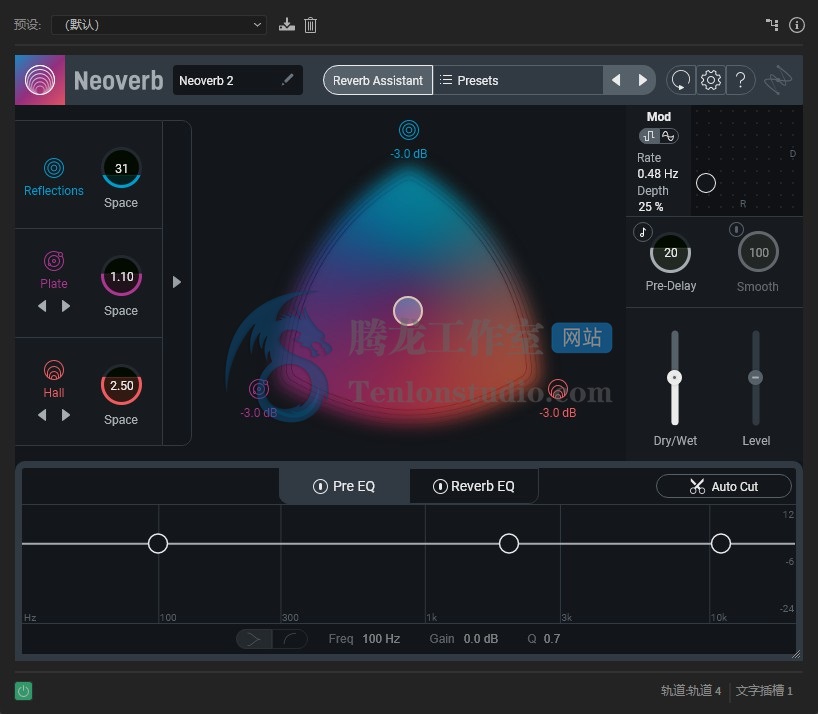
Task: Save preset with download icon
Action: tap(286, 25)
